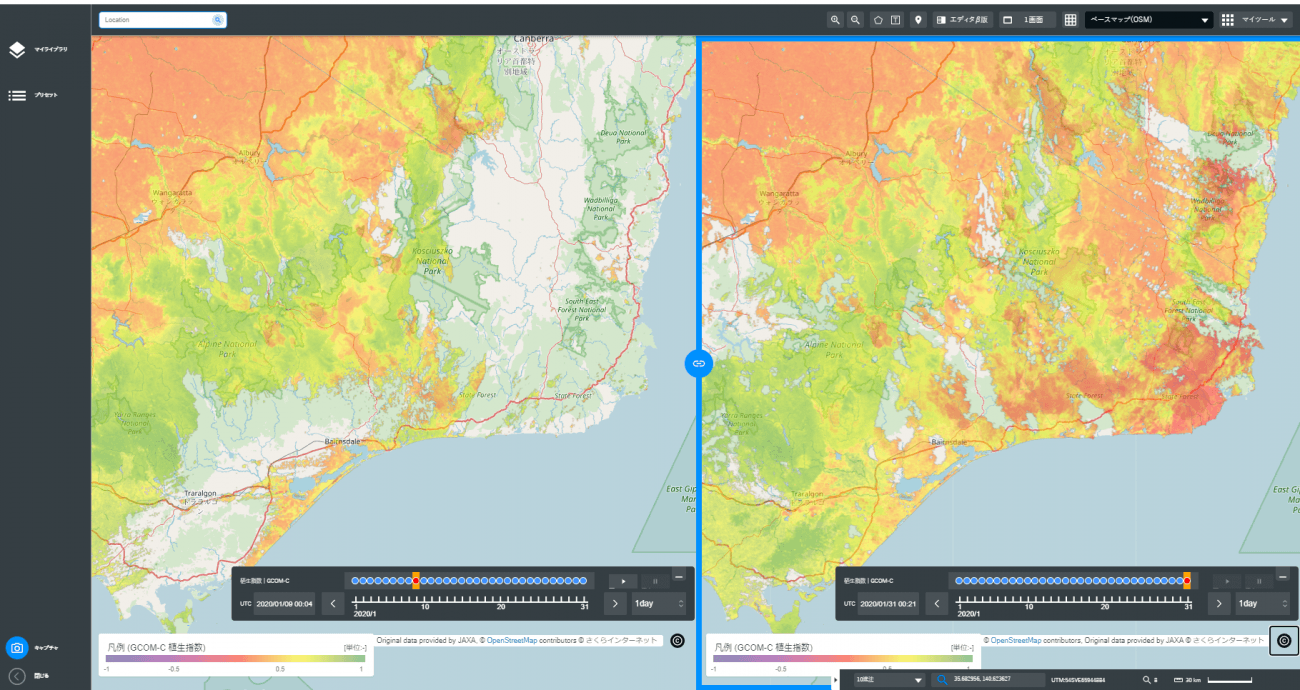This screenshot has height=690, width=1300.
Task: Click the location pin marker icon
Action: pyautogui.click(x=918, y=20)
